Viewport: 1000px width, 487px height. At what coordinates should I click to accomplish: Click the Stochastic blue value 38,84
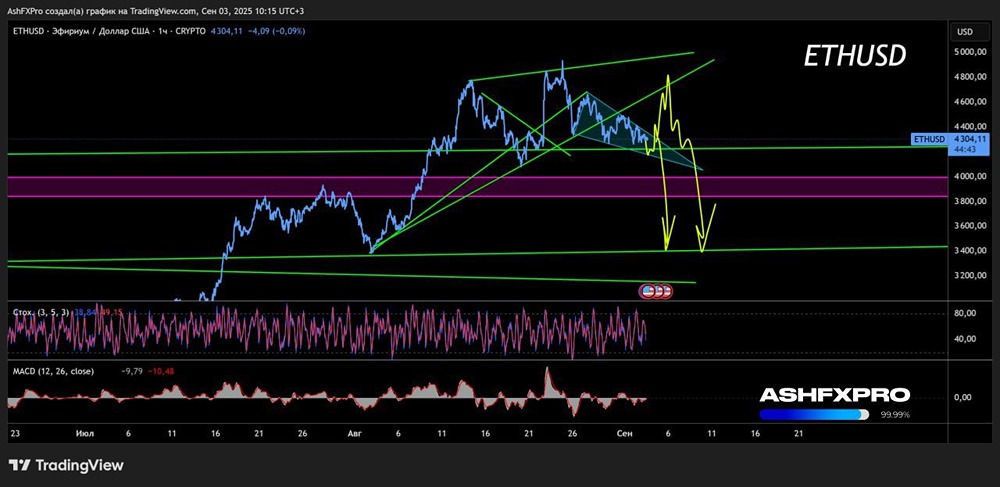click(85, 312)
